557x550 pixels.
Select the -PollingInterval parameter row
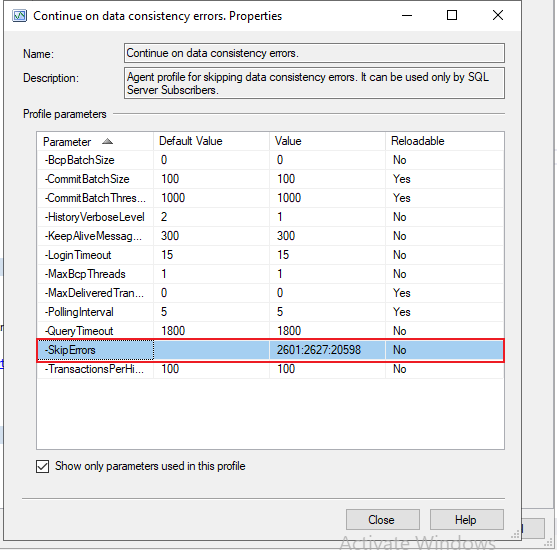point(270,312)
